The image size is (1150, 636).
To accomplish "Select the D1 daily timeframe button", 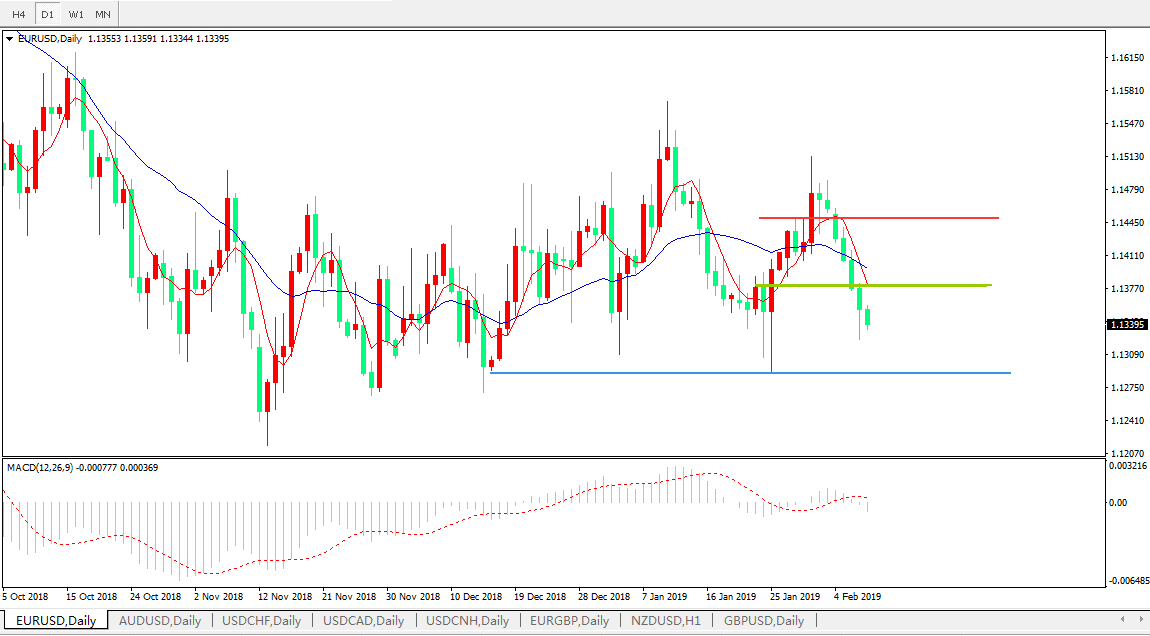I will (x=47, y=15).
